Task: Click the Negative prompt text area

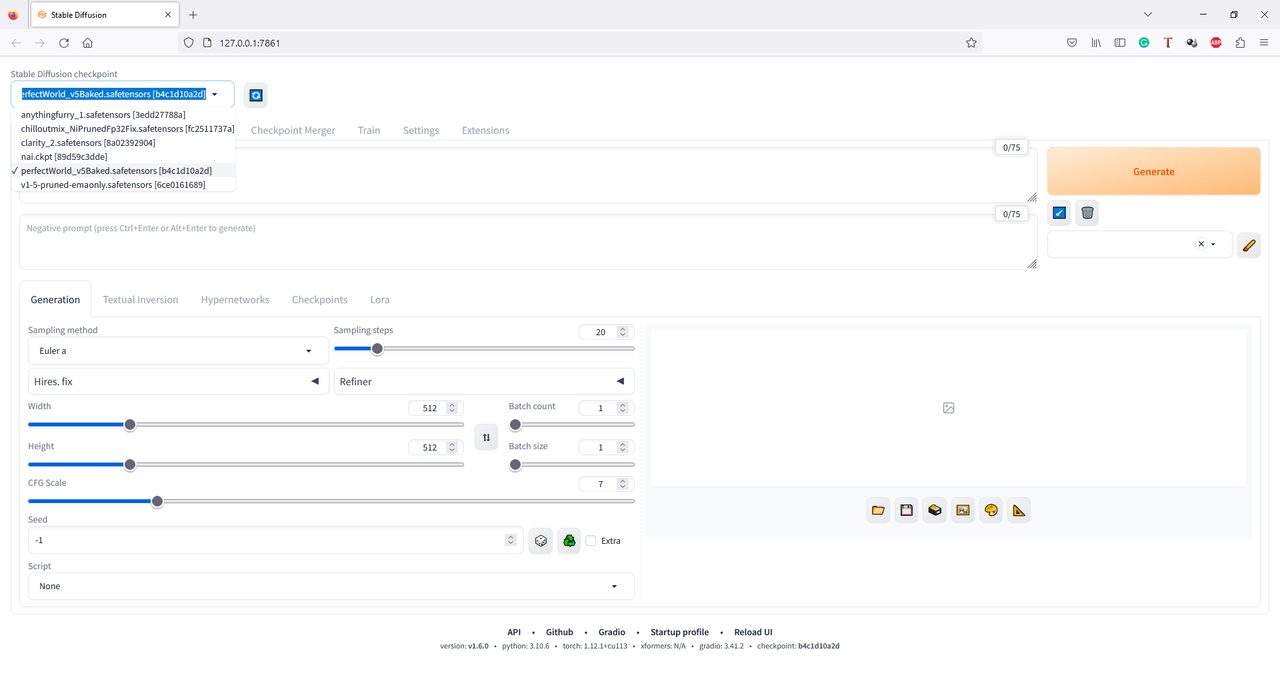Action: 528,242
